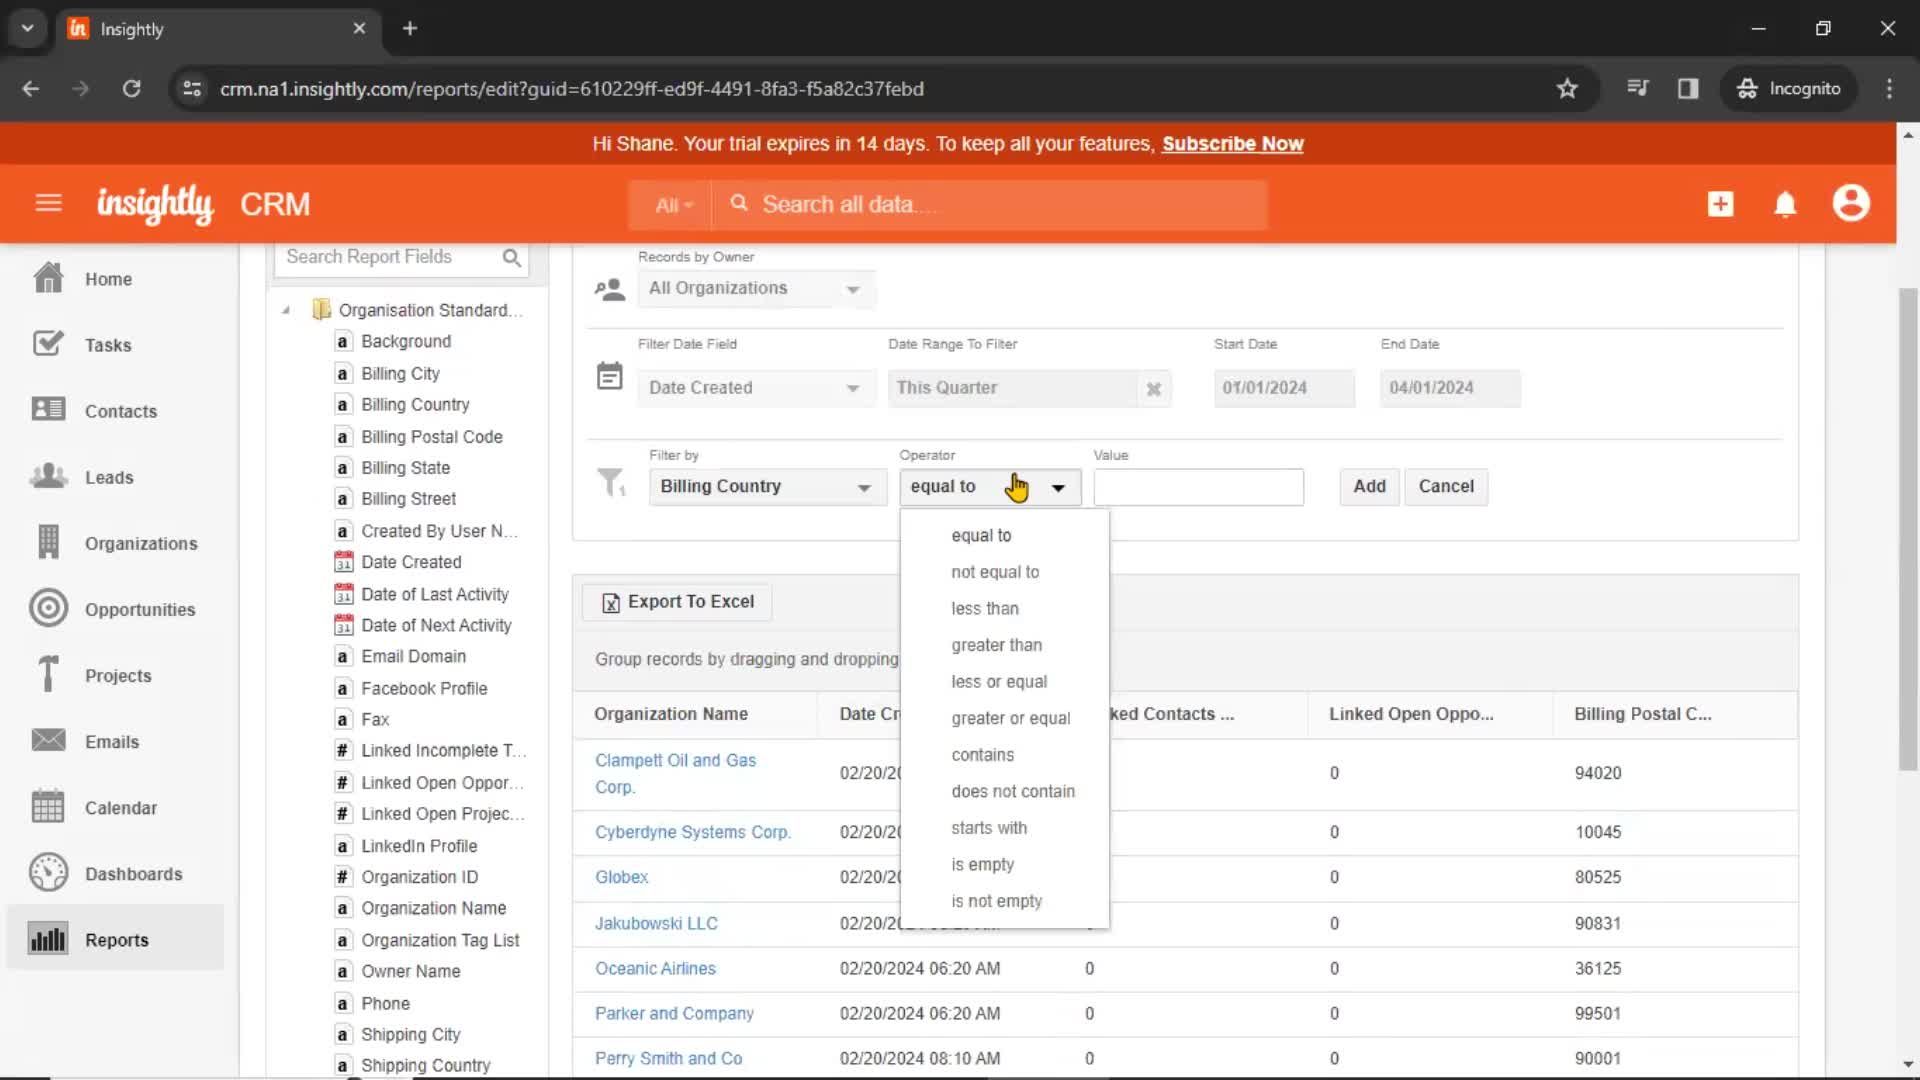Open the Filter Date Field dropdown
Viewport: 1920px width, 1080px height.
[752, 386]
